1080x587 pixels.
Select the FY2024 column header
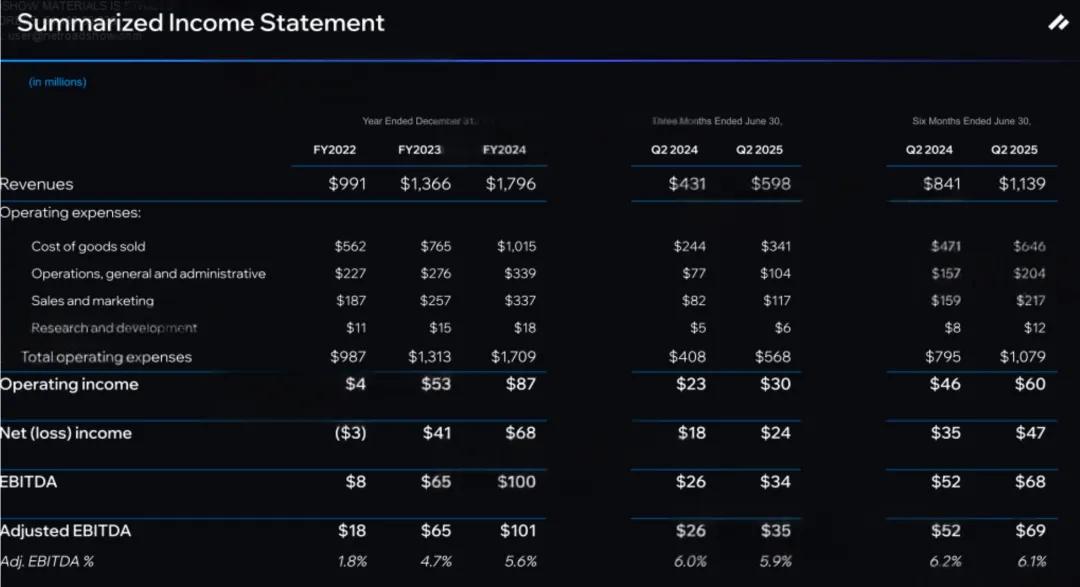point(504,150)
